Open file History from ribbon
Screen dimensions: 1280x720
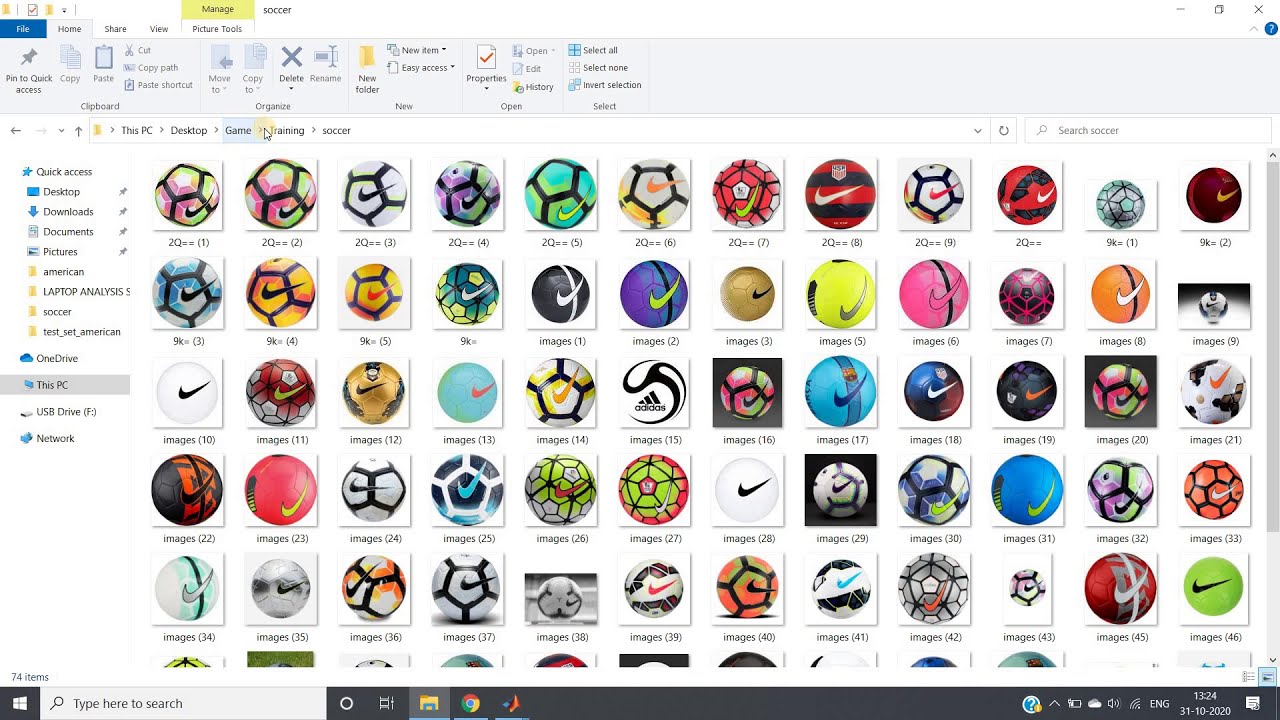[532, 87]
